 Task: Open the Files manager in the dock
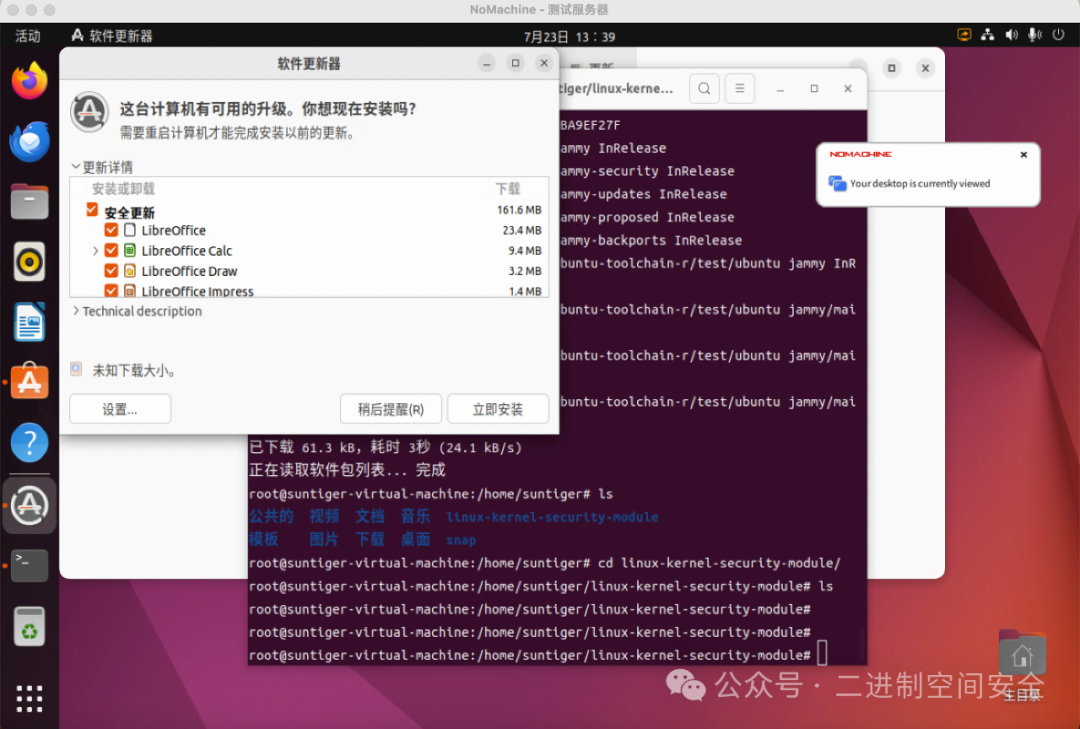(29, 202)
